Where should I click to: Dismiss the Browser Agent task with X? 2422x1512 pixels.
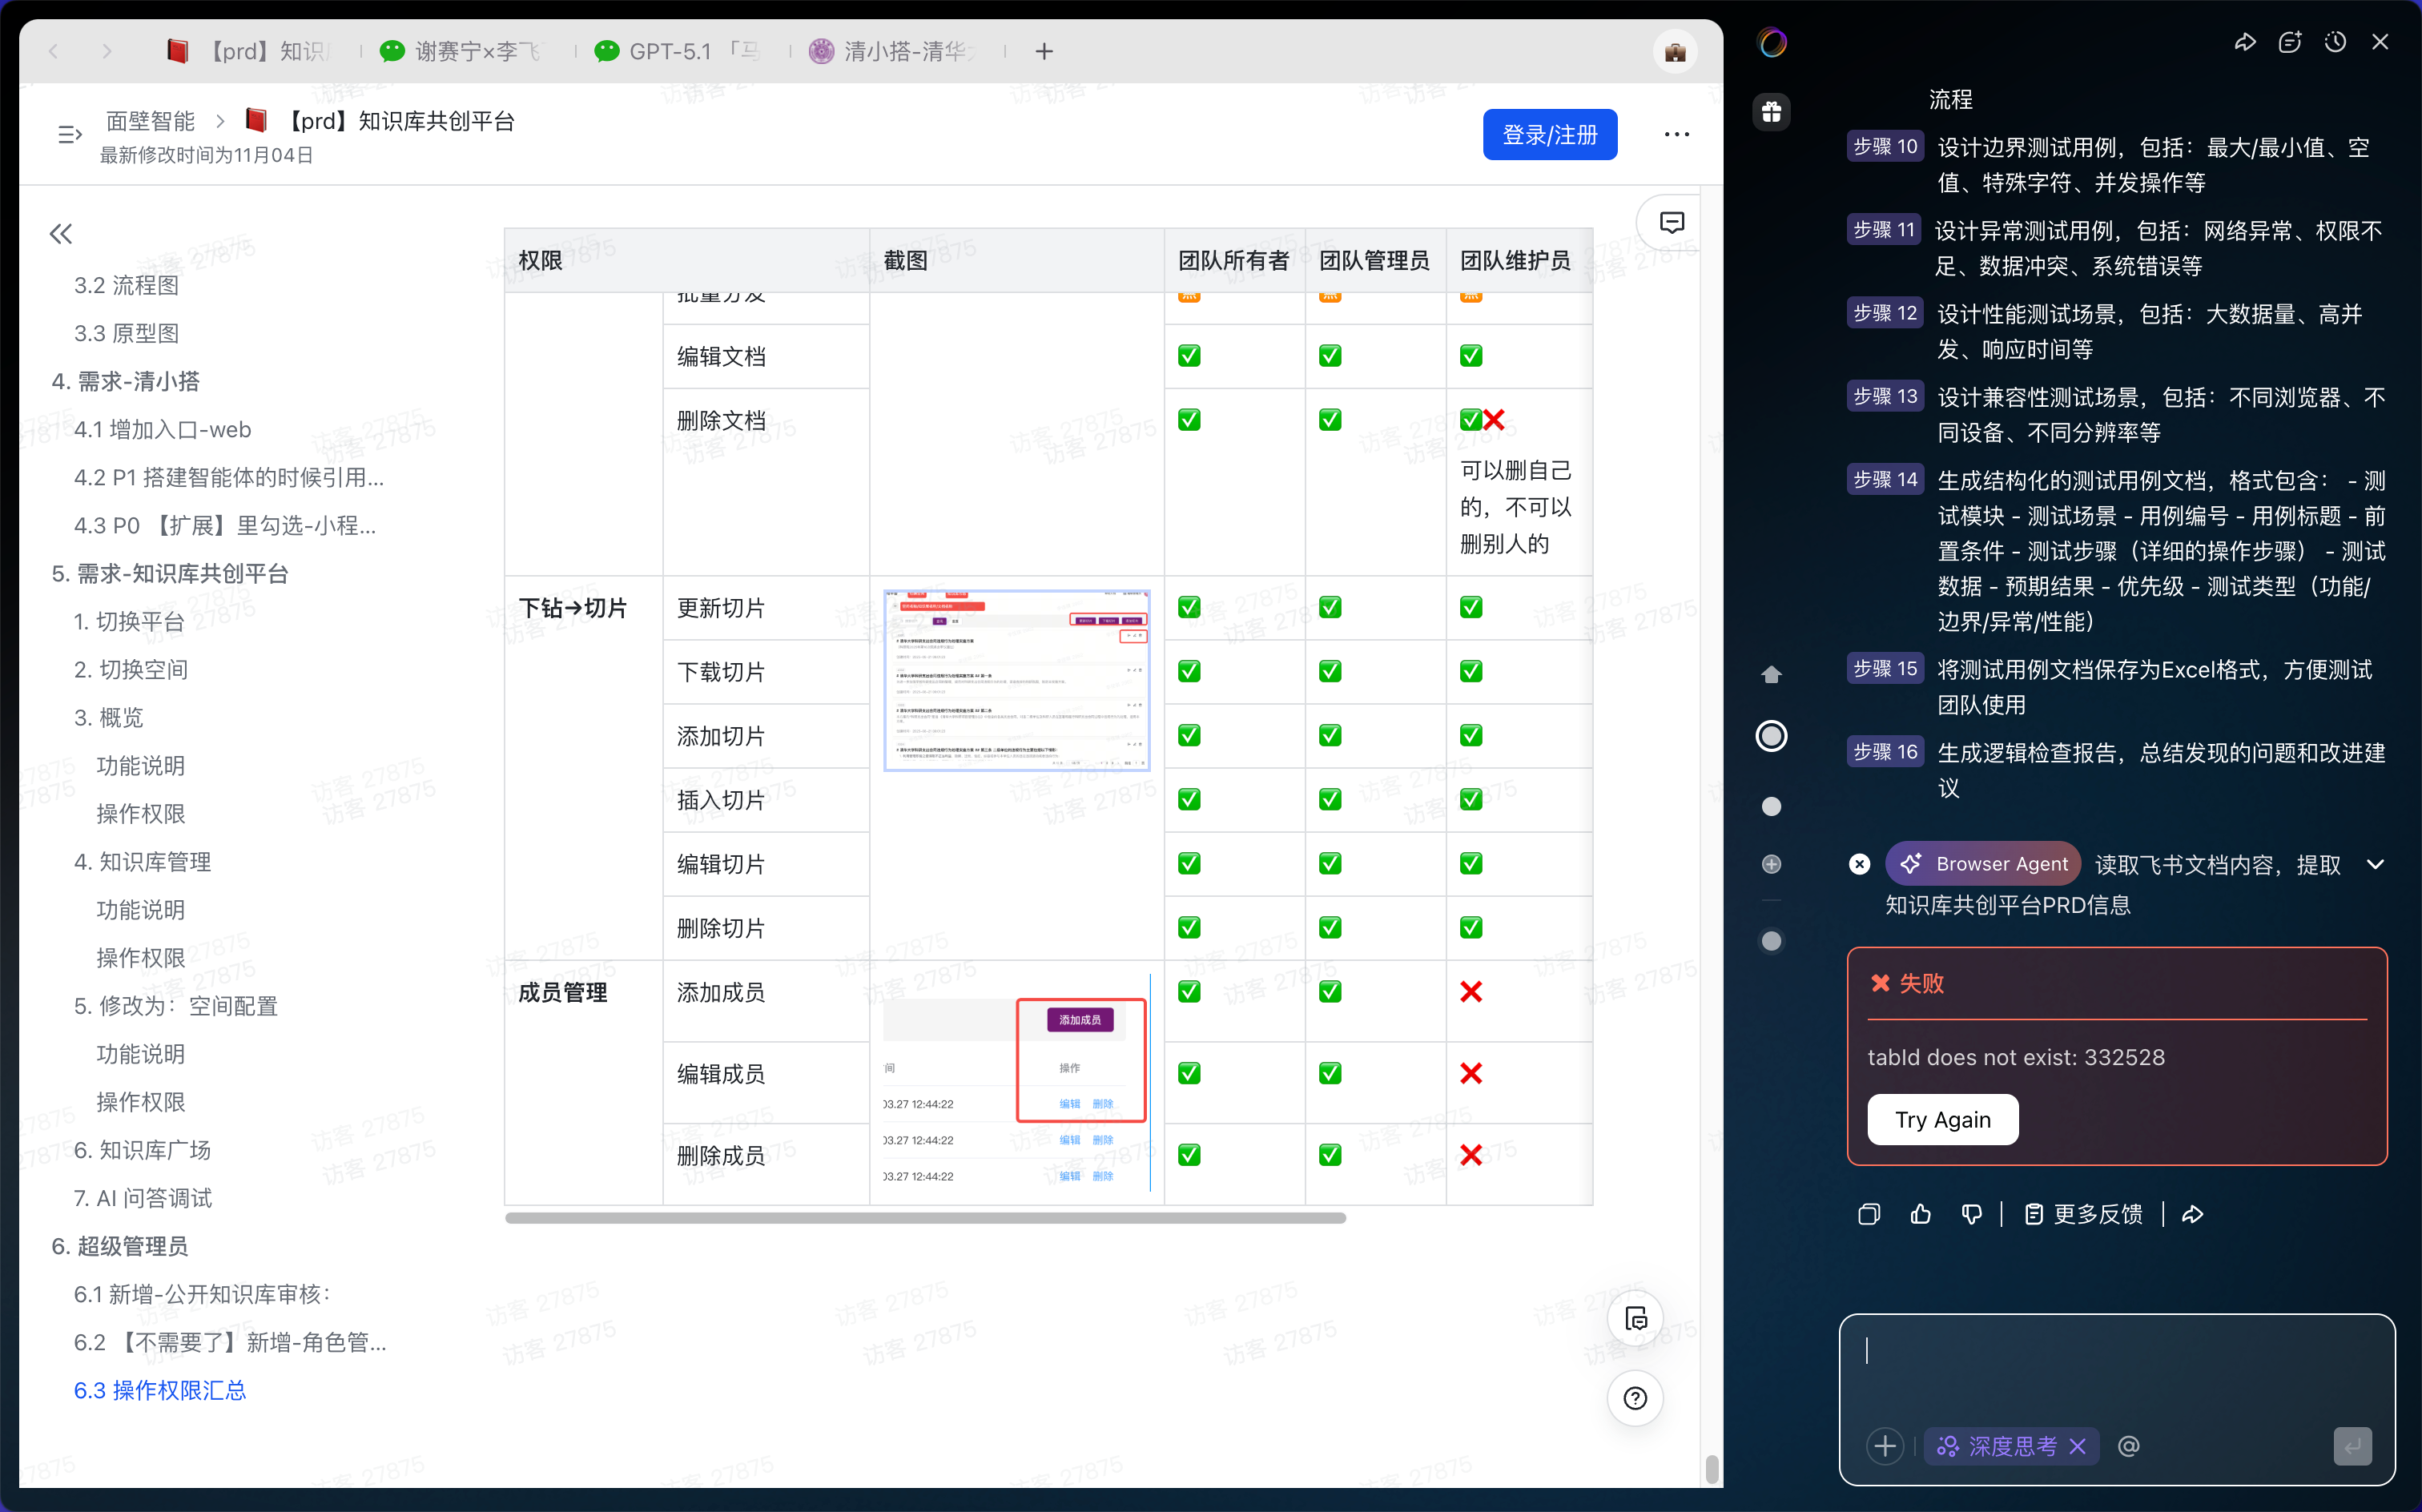click(x=1859, y=864)
